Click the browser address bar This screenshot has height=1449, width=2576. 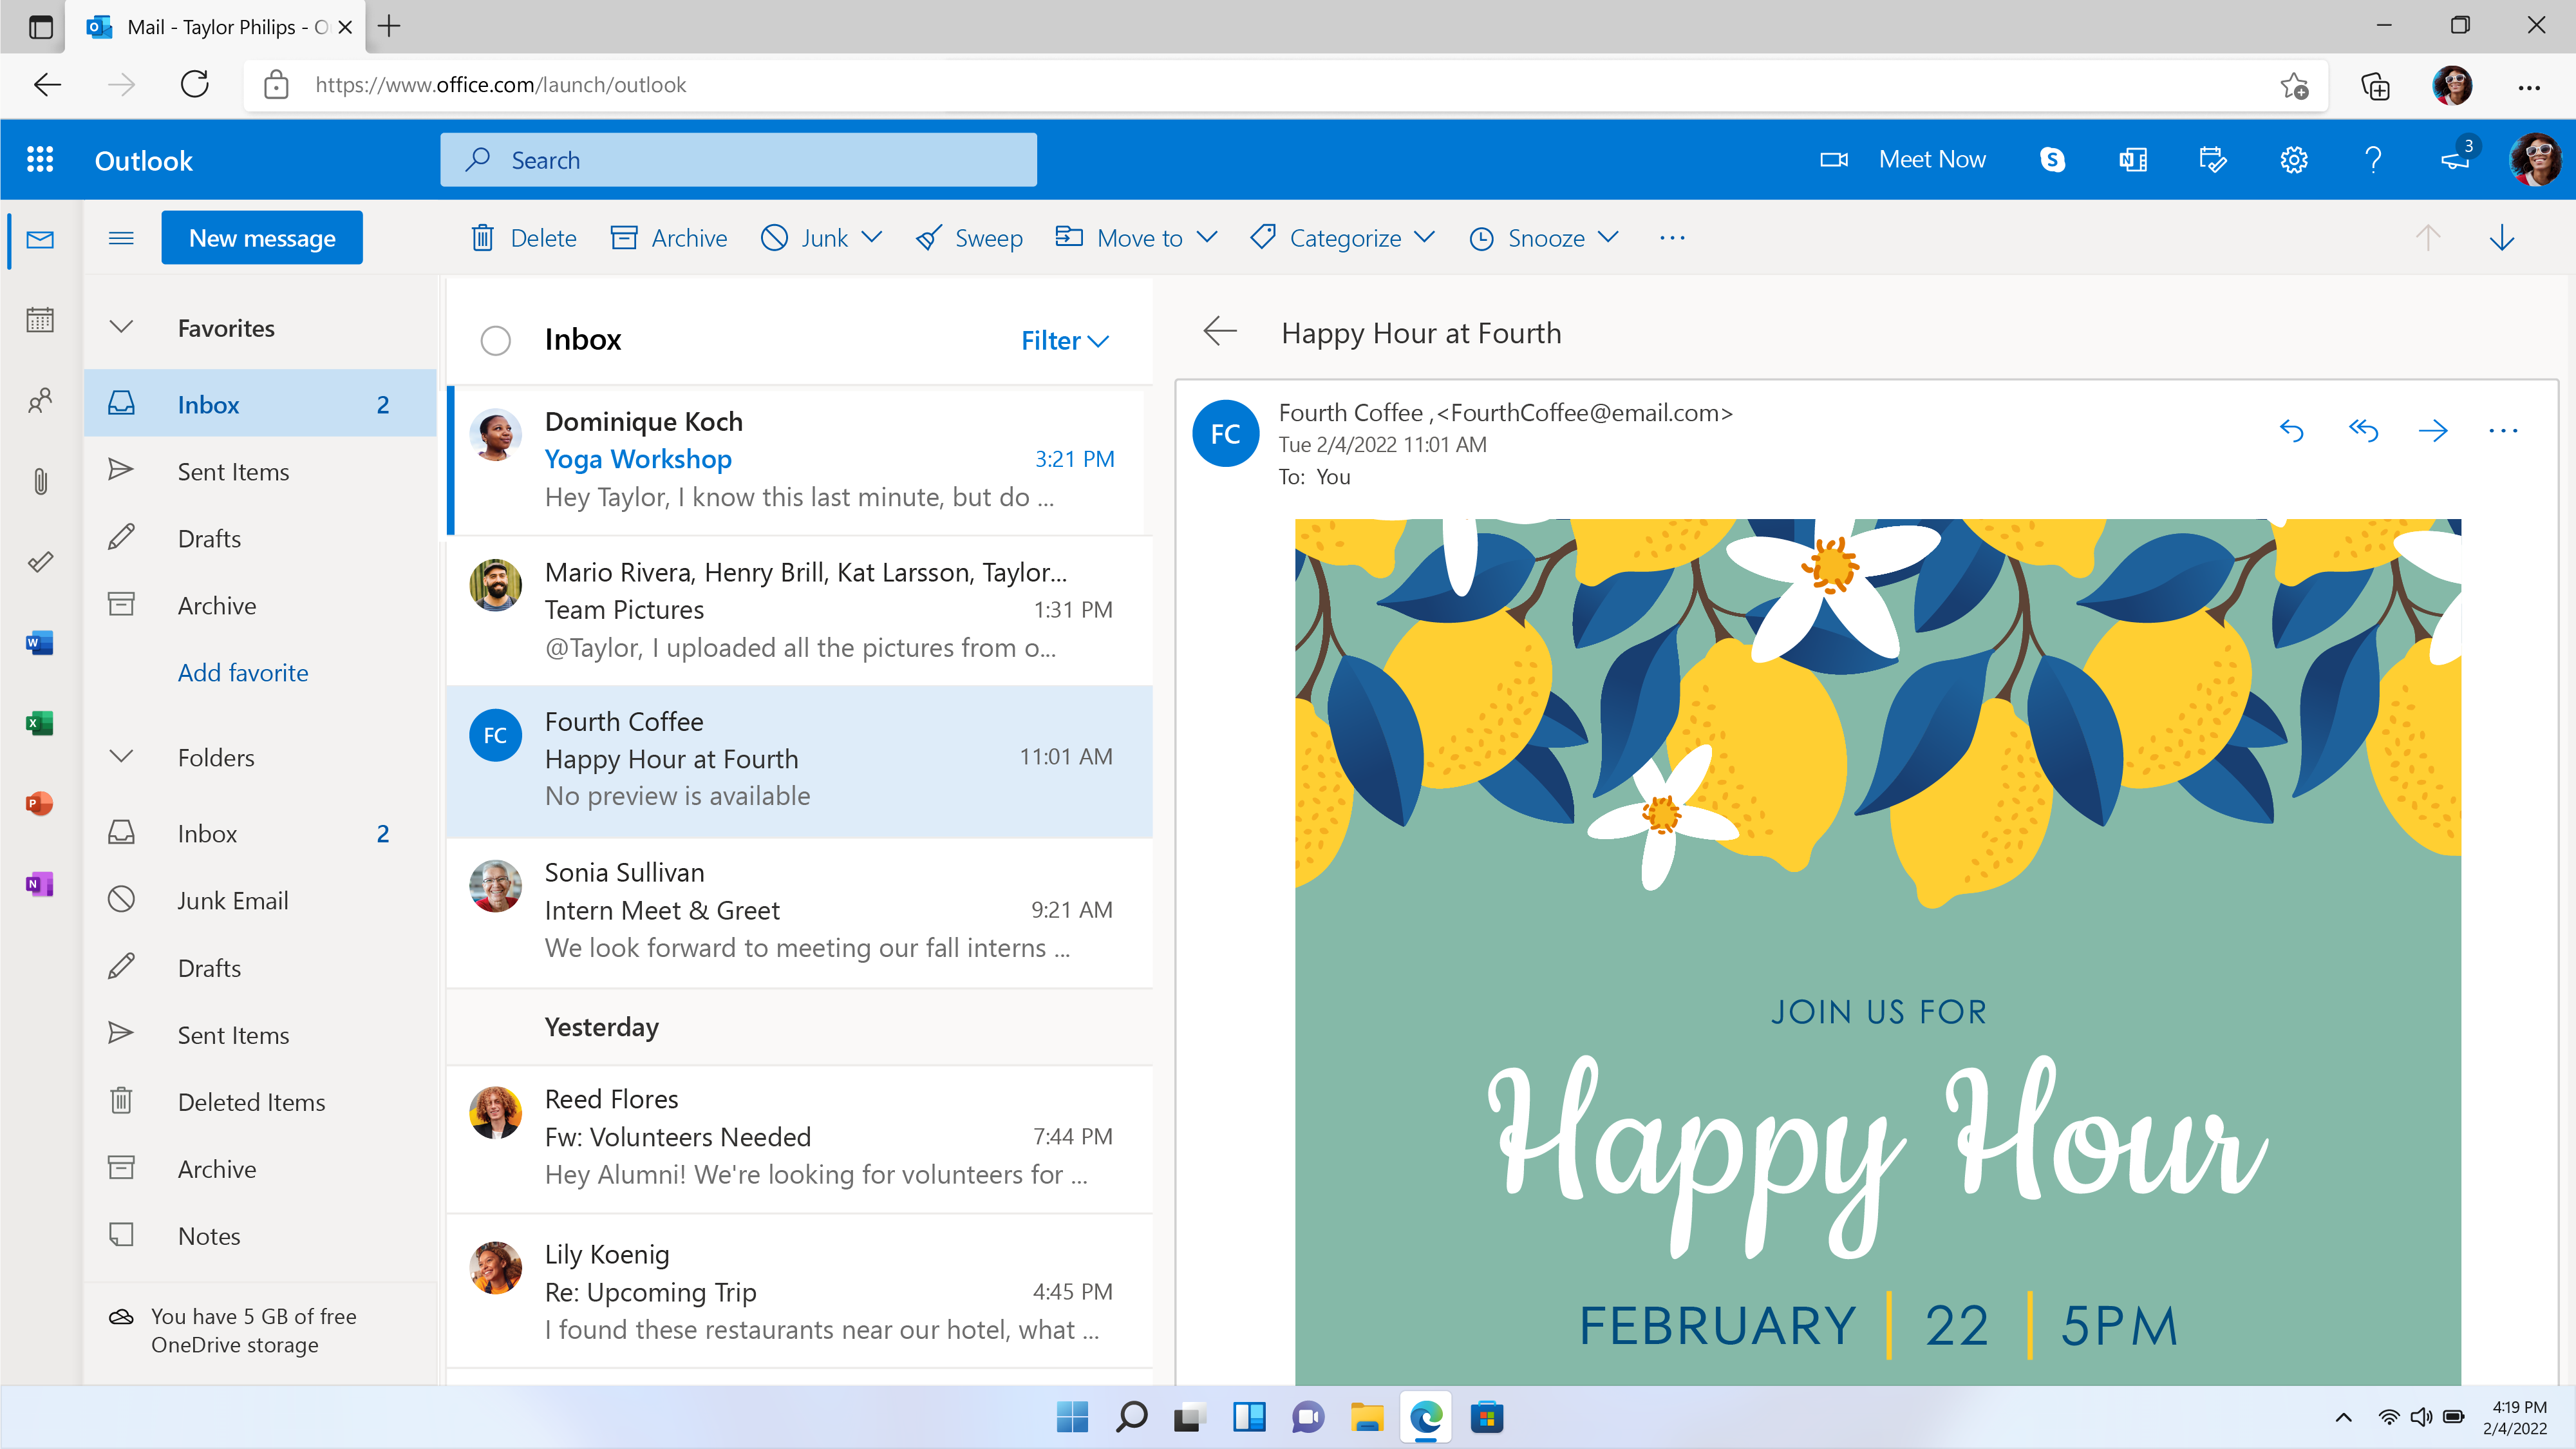pos(700,85)
